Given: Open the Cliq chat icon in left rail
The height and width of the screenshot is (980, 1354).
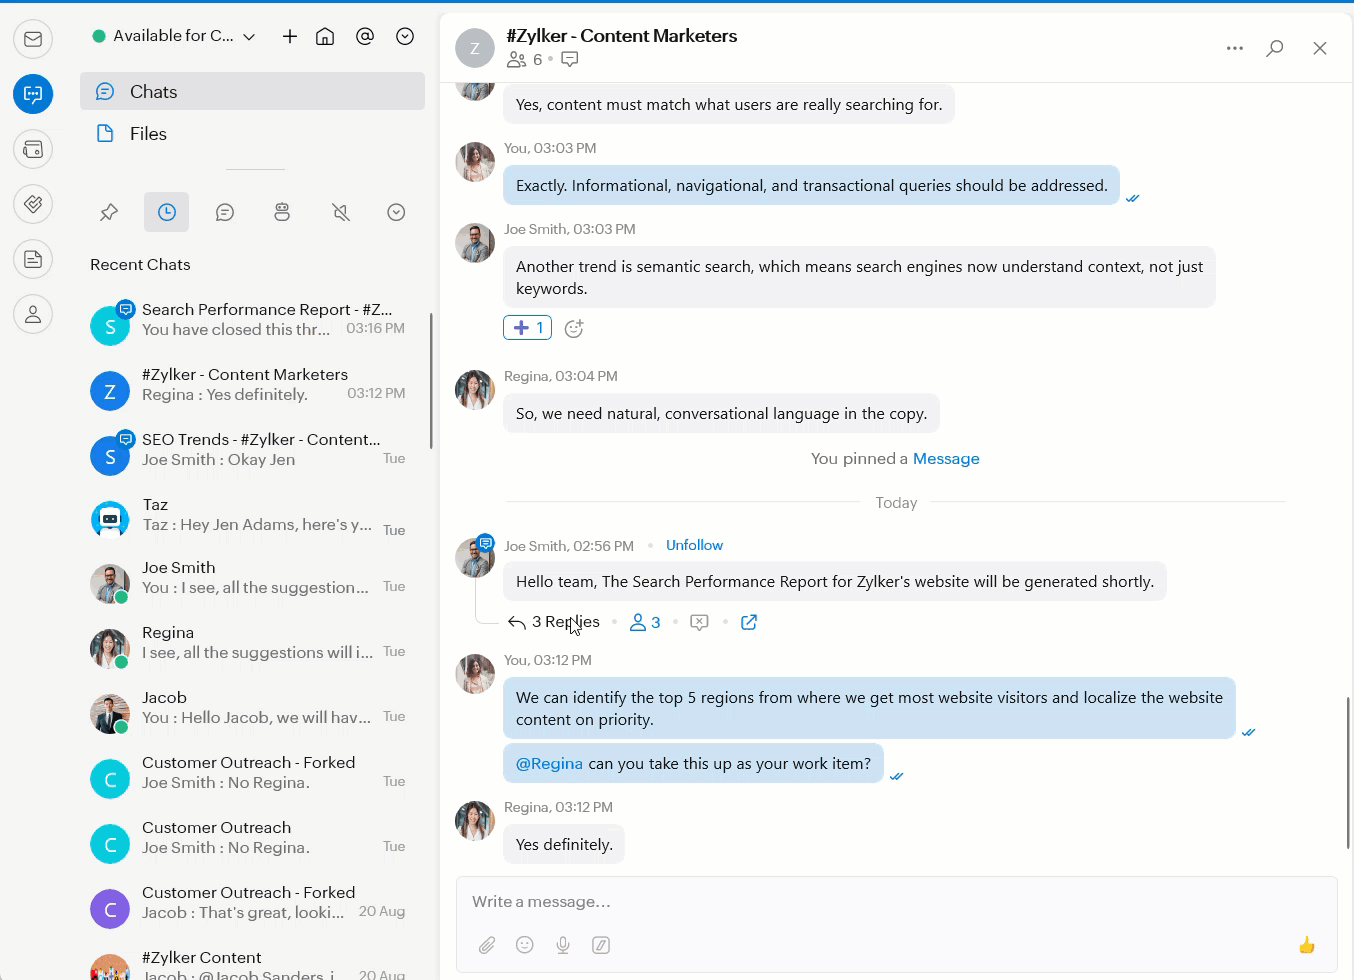Looking at the screenshot, I should [33, 94].
